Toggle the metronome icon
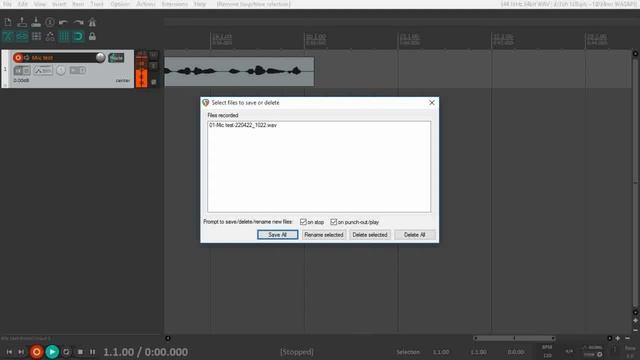640x360 pixels. click(92, 22)
